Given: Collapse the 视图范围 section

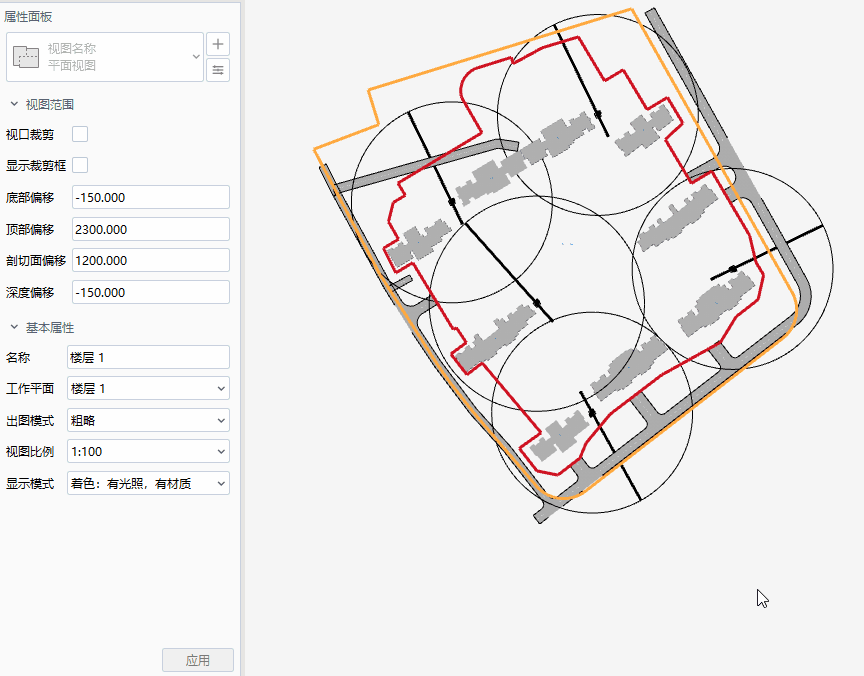Looking at the screenshot, I should pos(14,104).
